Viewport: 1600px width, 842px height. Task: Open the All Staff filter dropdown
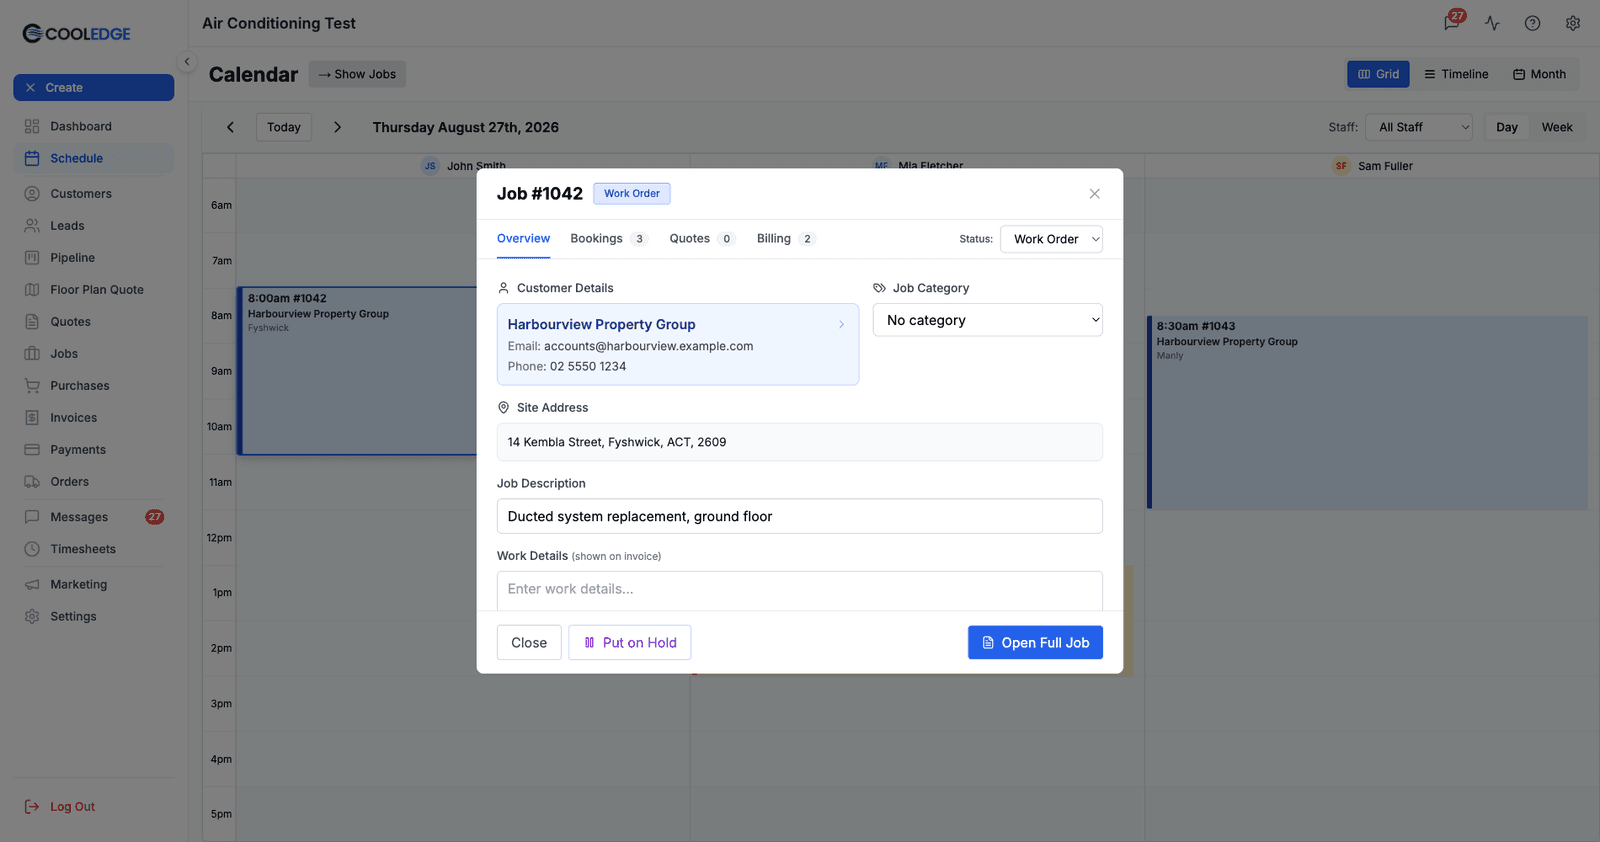pos(1419,127)
